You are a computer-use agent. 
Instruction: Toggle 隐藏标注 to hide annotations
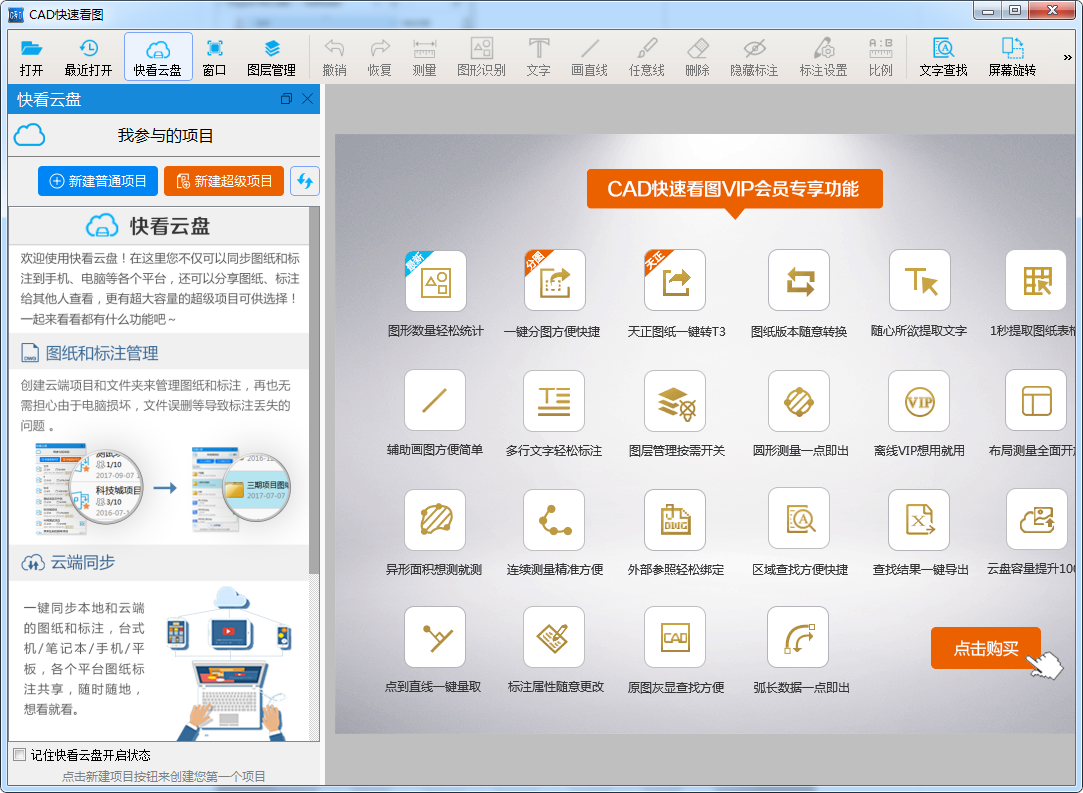[x=754, y=56]
